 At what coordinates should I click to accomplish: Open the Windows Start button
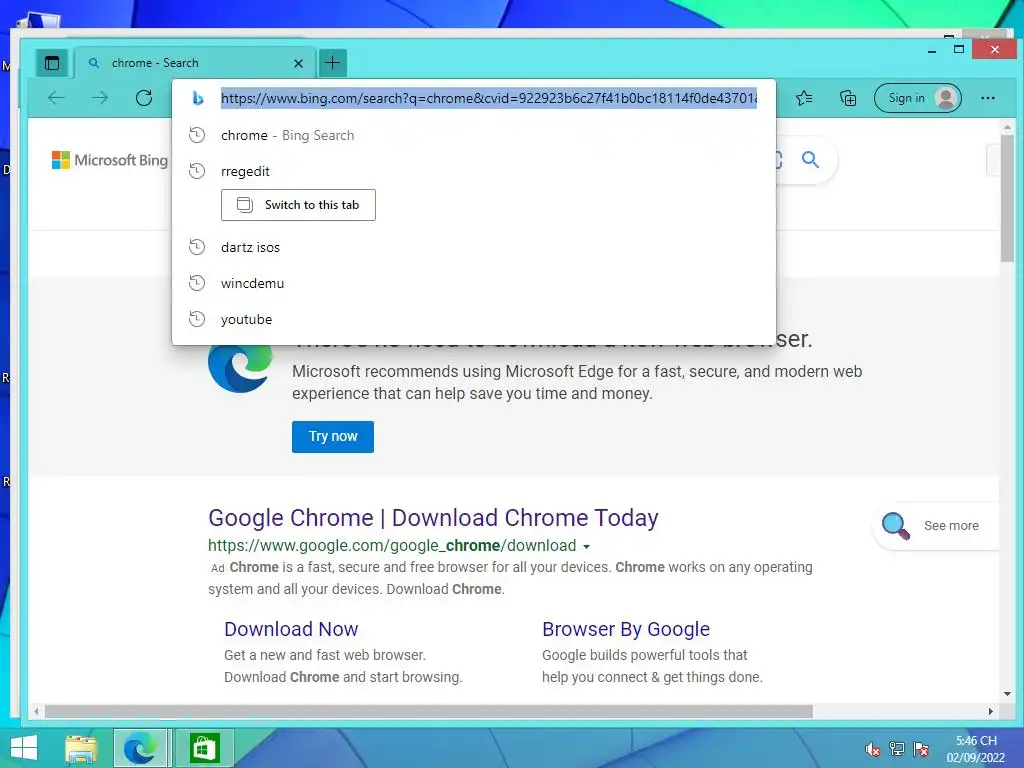24,748
